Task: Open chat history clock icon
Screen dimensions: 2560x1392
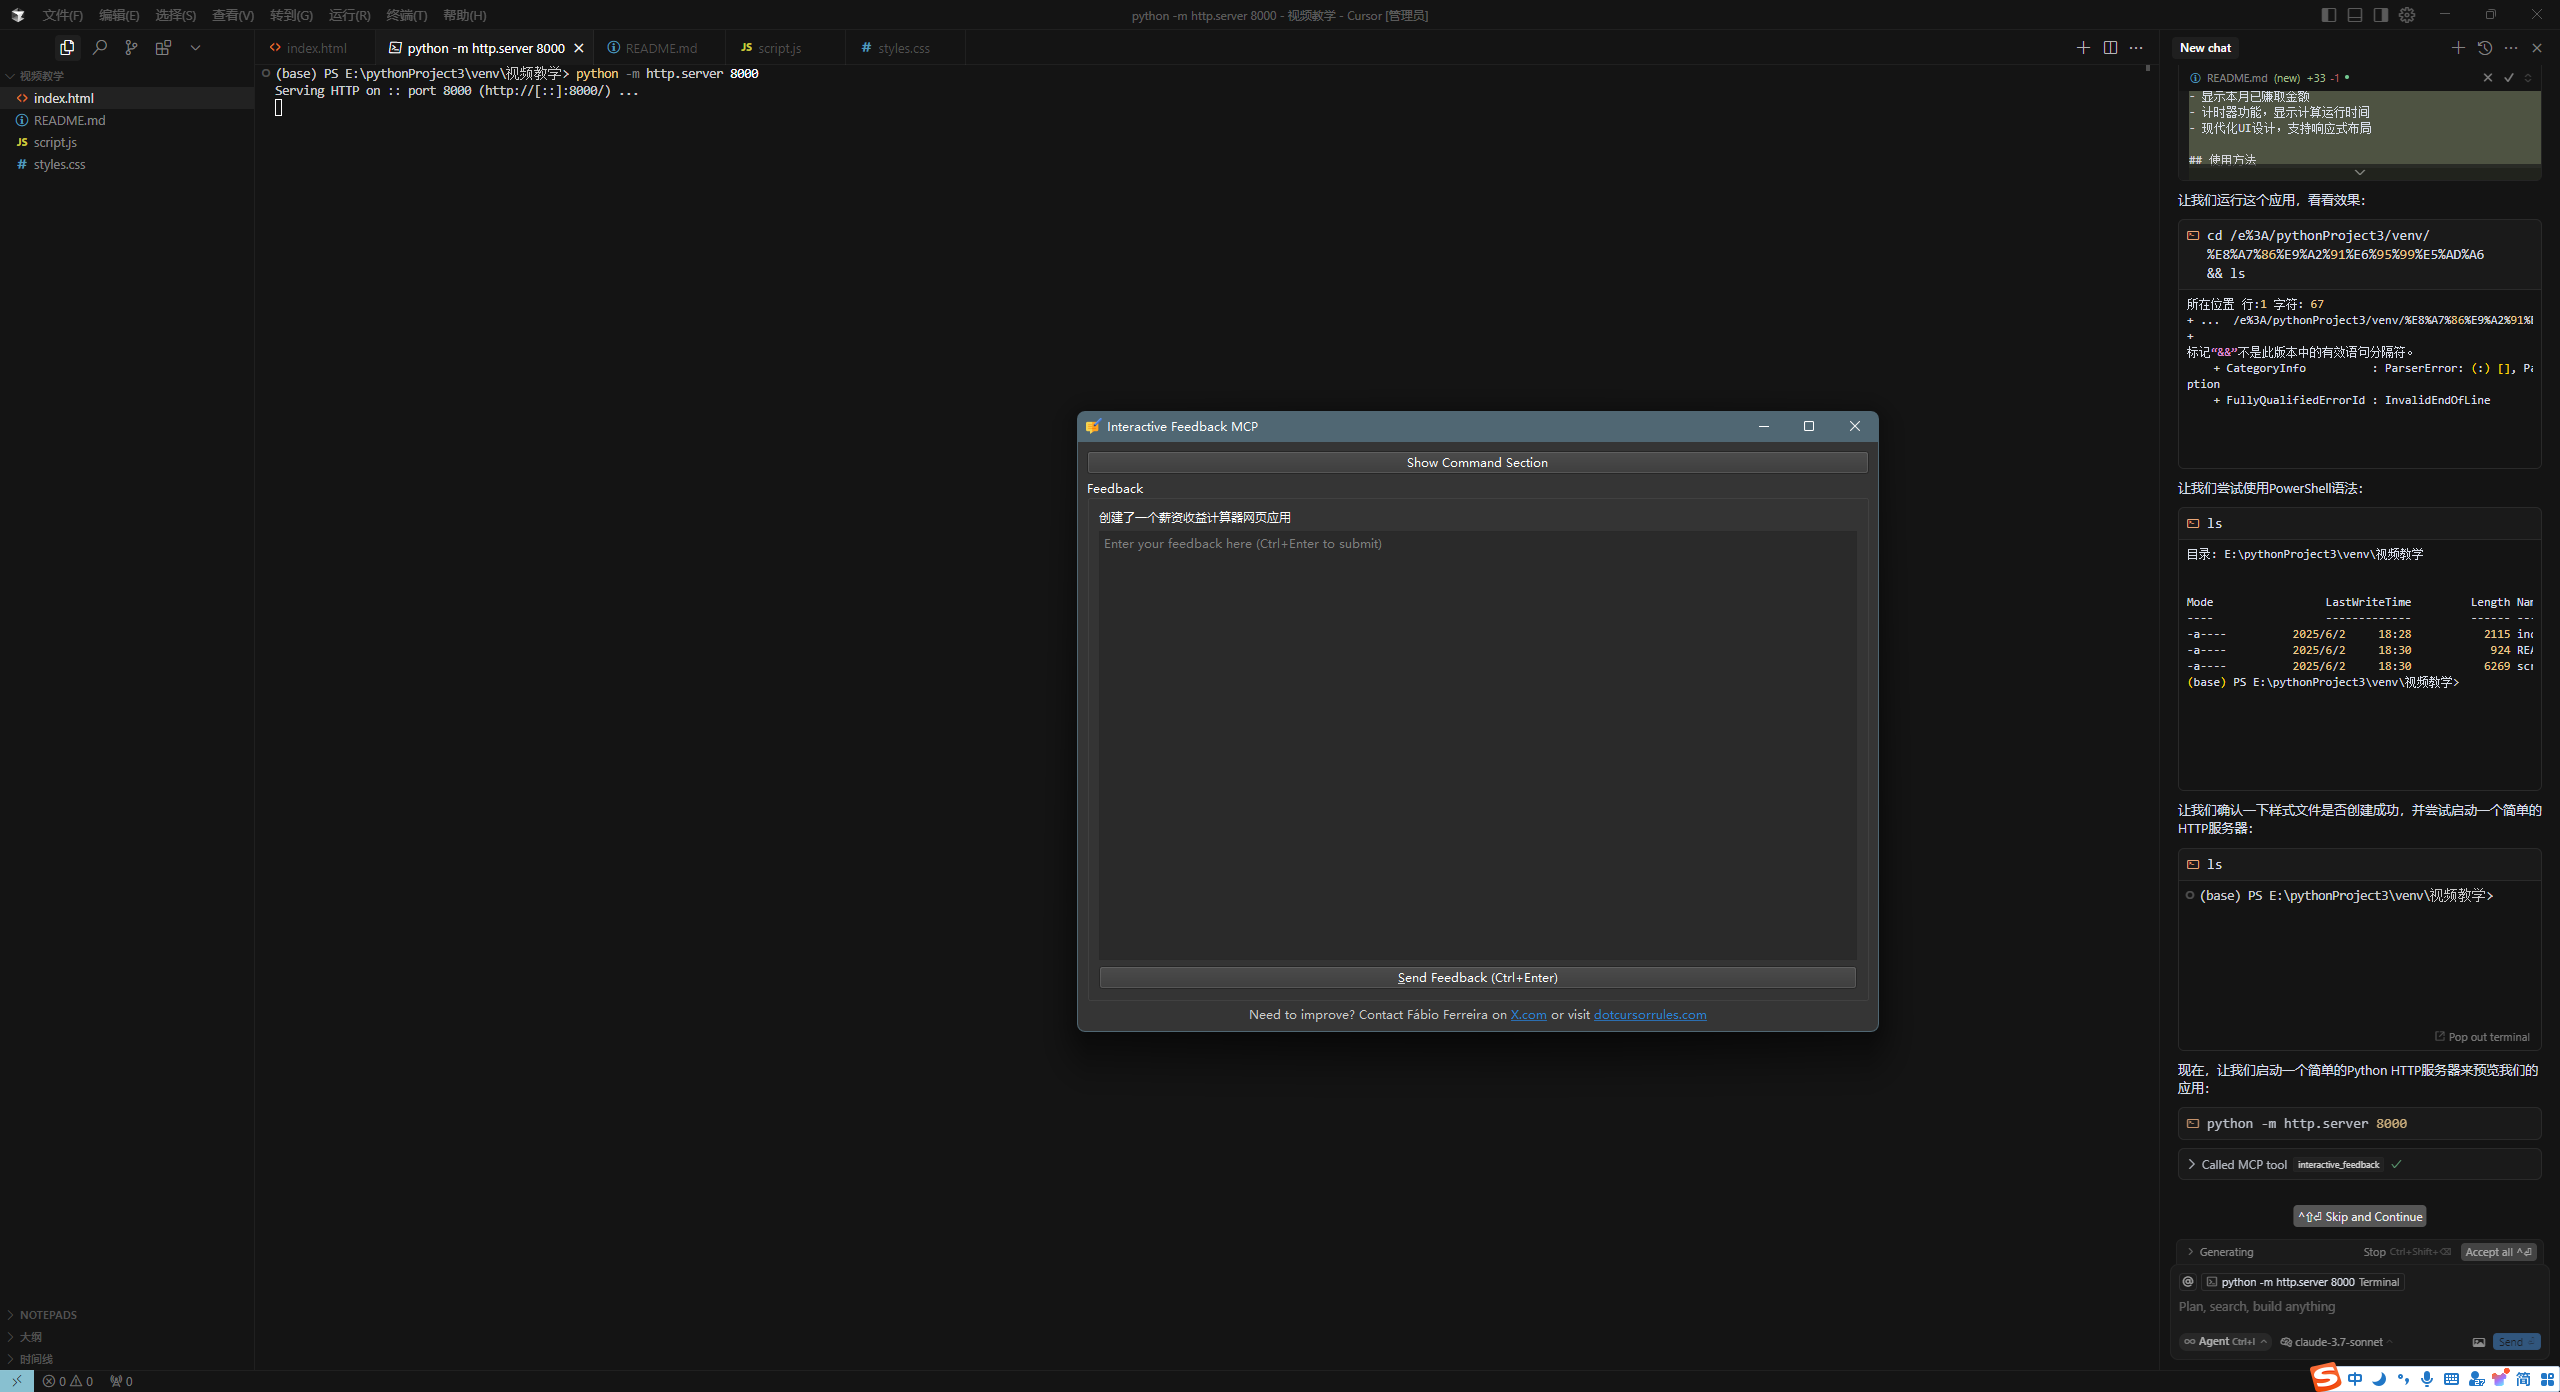Action: tap(2485, 47)
